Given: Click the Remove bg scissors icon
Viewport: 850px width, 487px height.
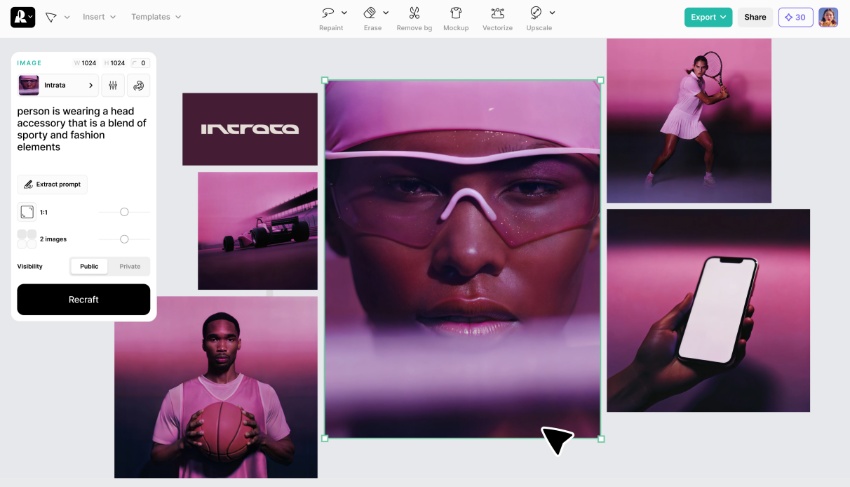Looking at the screenshot, I should click(x=414, y=13).
